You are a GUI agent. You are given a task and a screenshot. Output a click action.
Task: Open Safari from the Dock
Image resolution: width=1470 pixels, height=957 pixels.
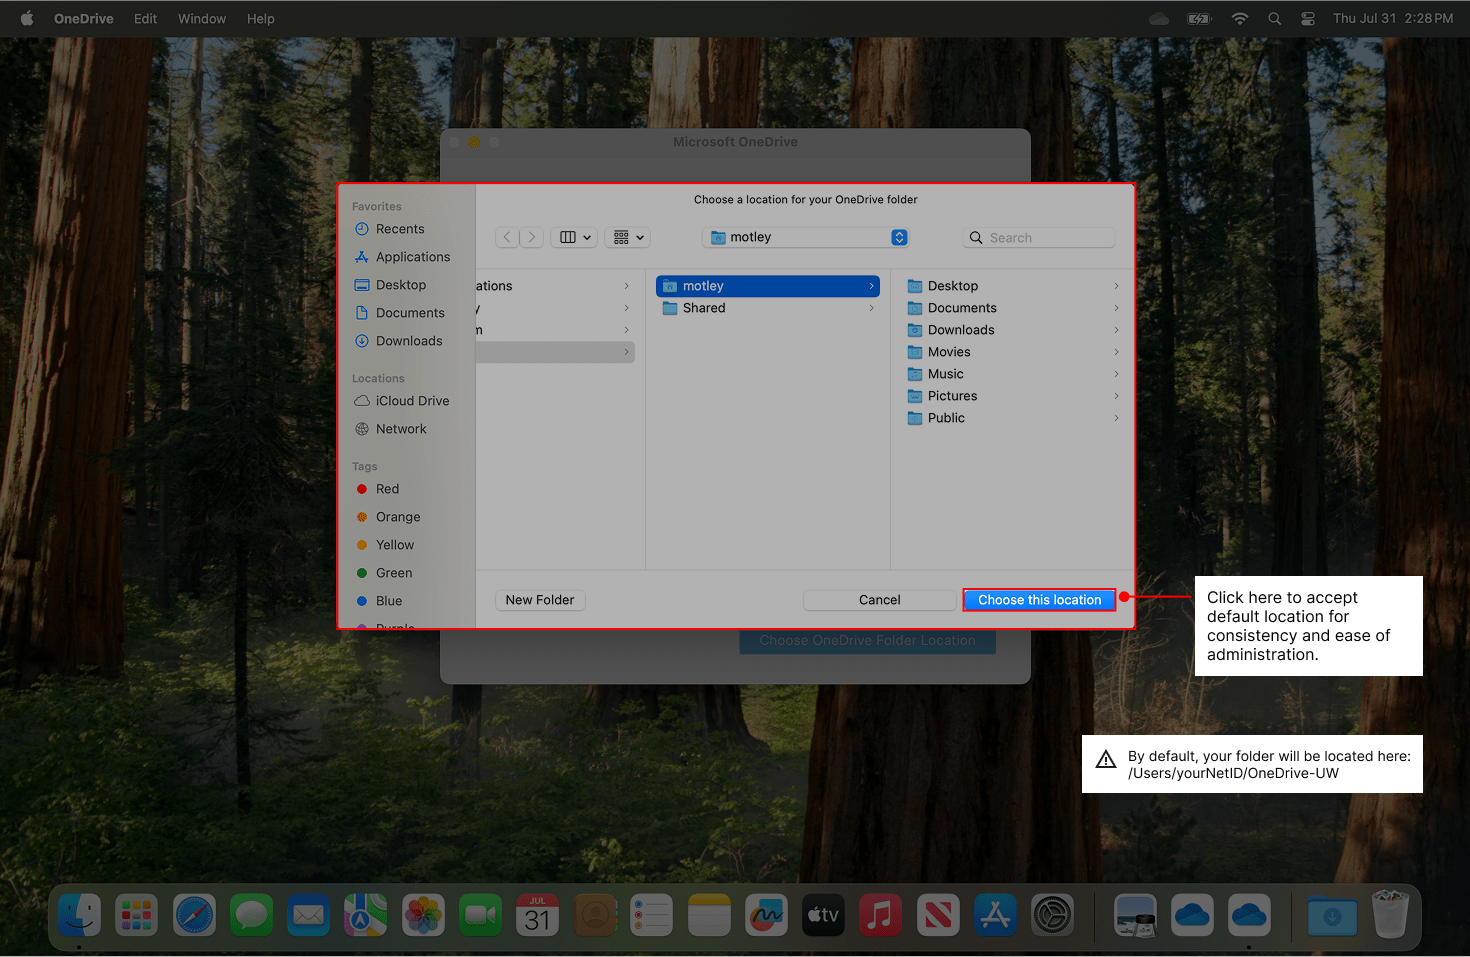194,915
